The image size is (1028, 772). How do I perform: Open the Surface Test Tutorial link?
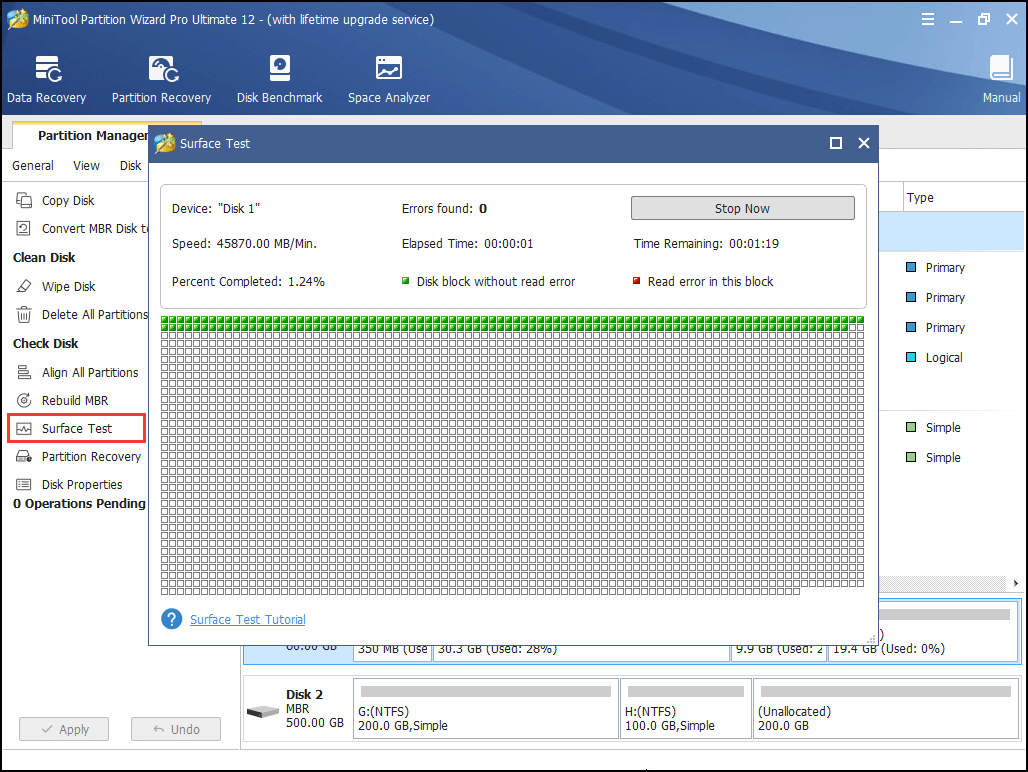point(246,618)
